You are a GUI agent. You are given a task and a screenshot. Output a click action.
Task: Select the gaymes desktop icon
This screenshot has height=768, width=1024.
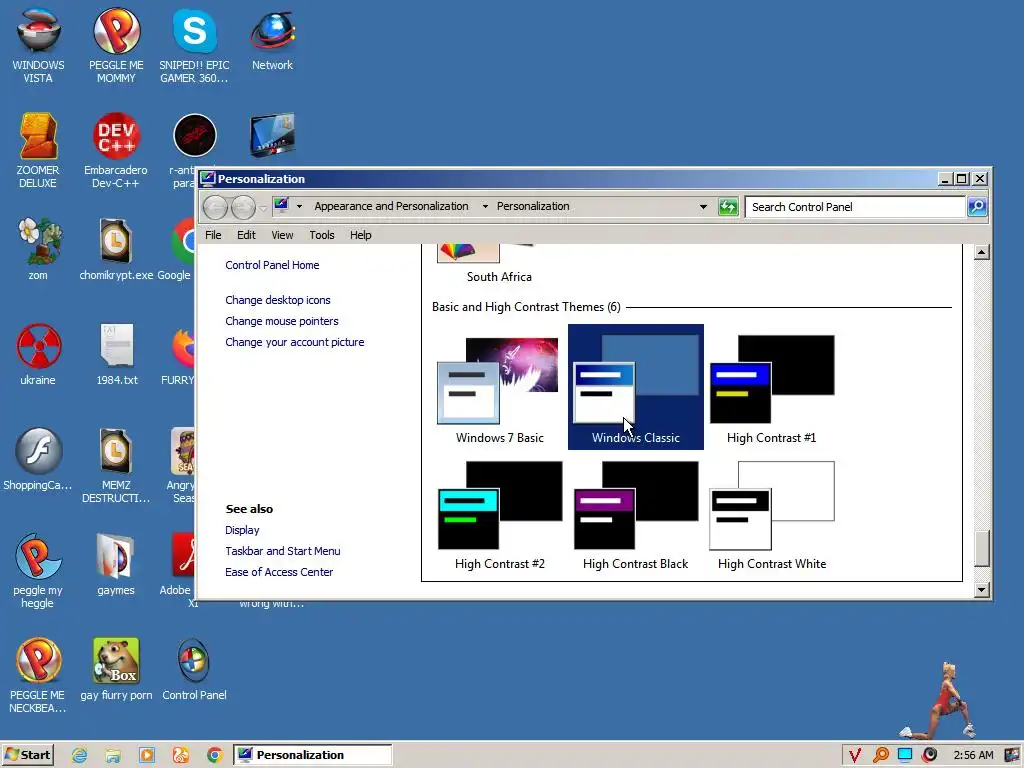[116, 564]
